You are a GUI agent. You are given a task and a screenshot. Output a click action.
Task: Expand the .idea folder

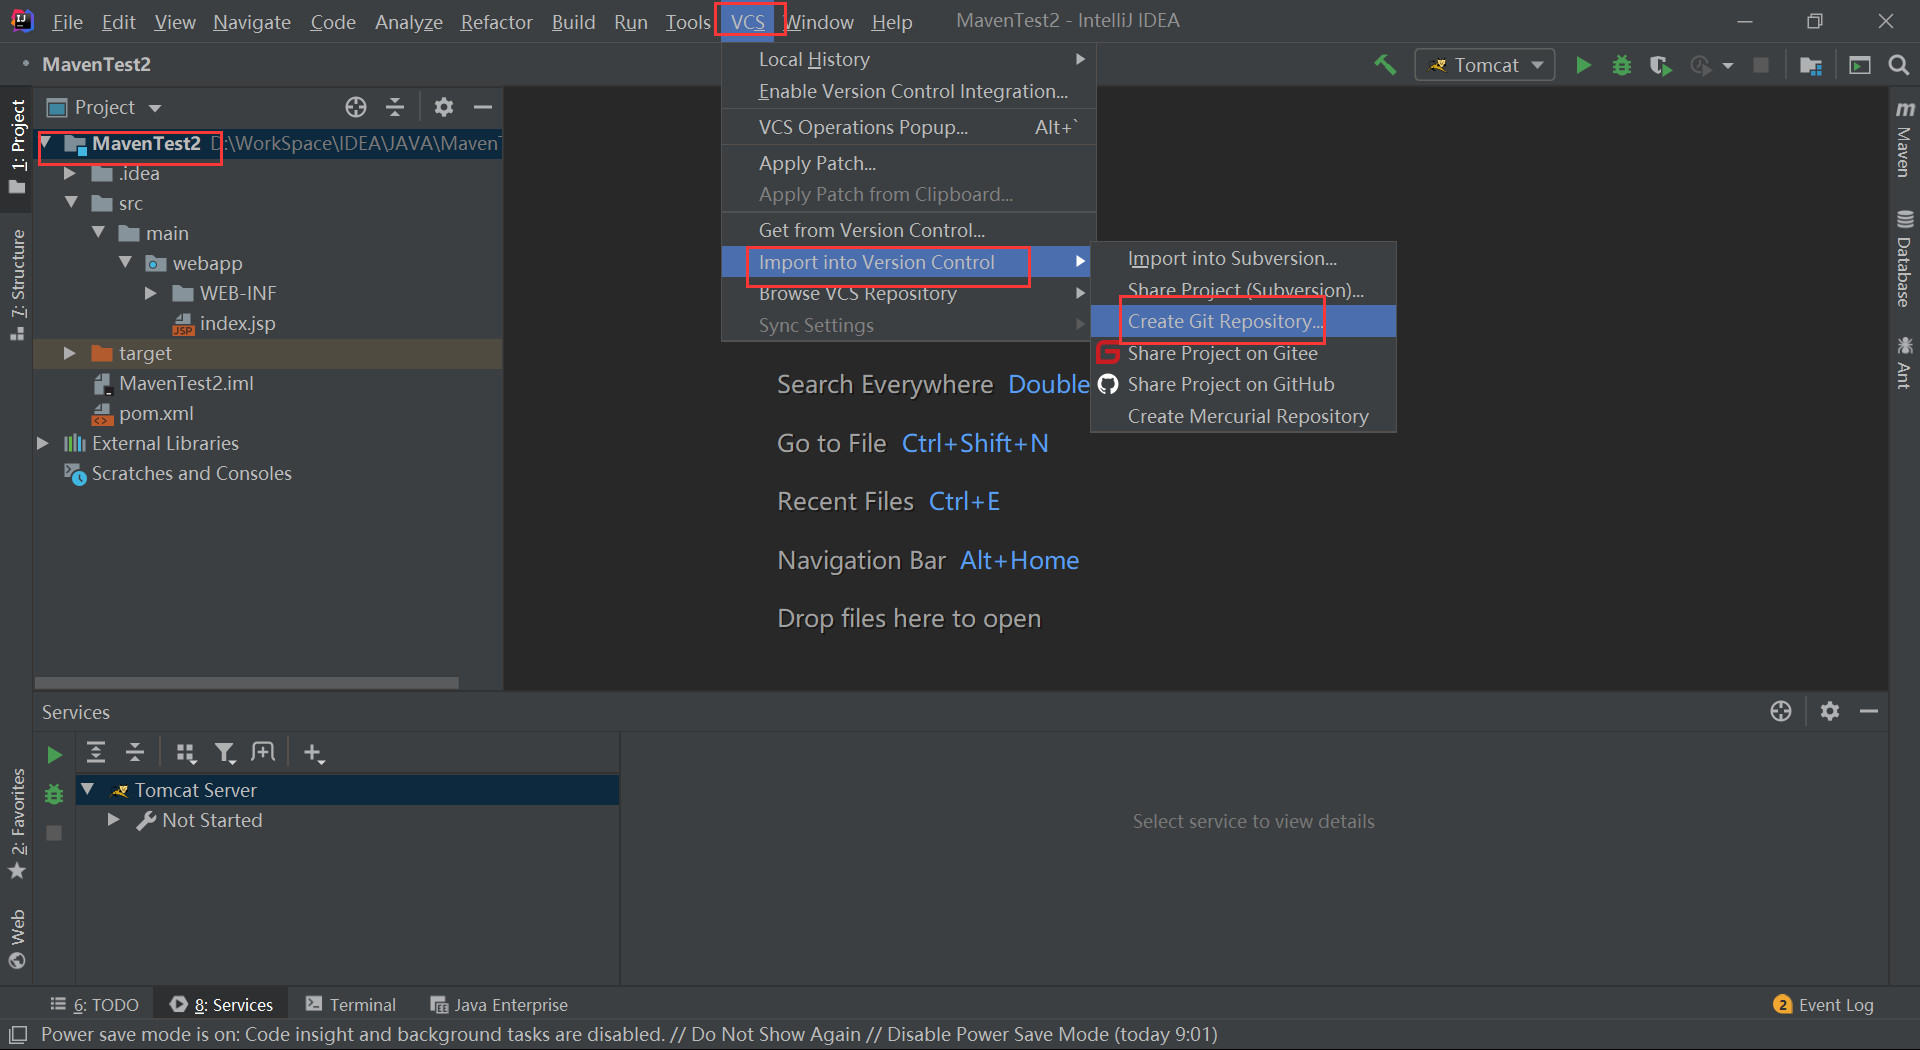(x=70, y=173)
